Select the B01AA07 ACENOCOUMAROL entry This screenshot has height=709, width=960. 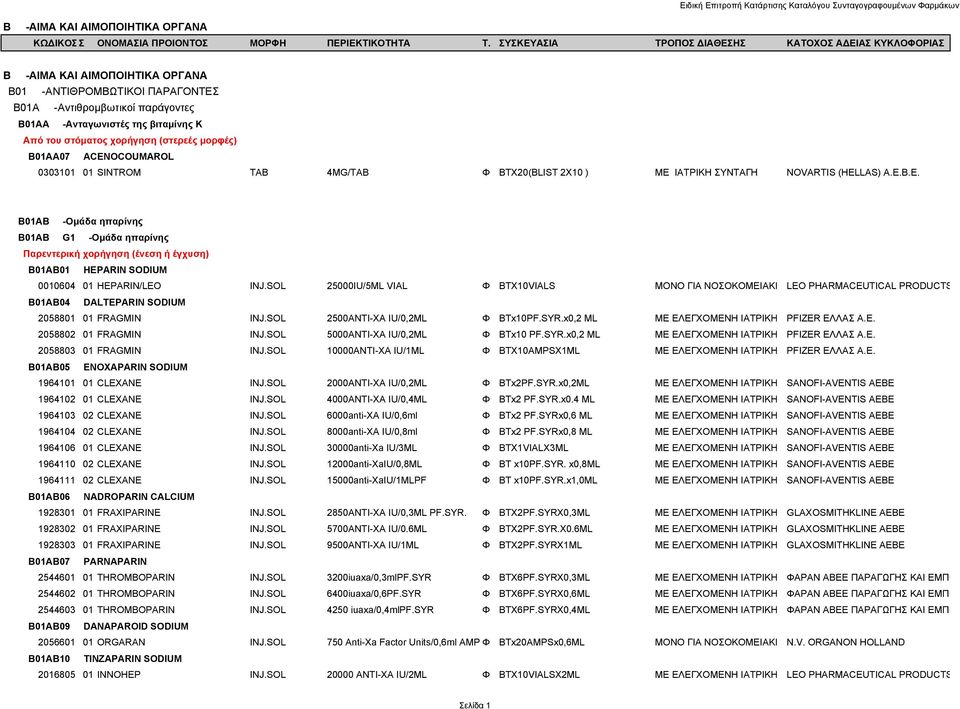(101, 156)
